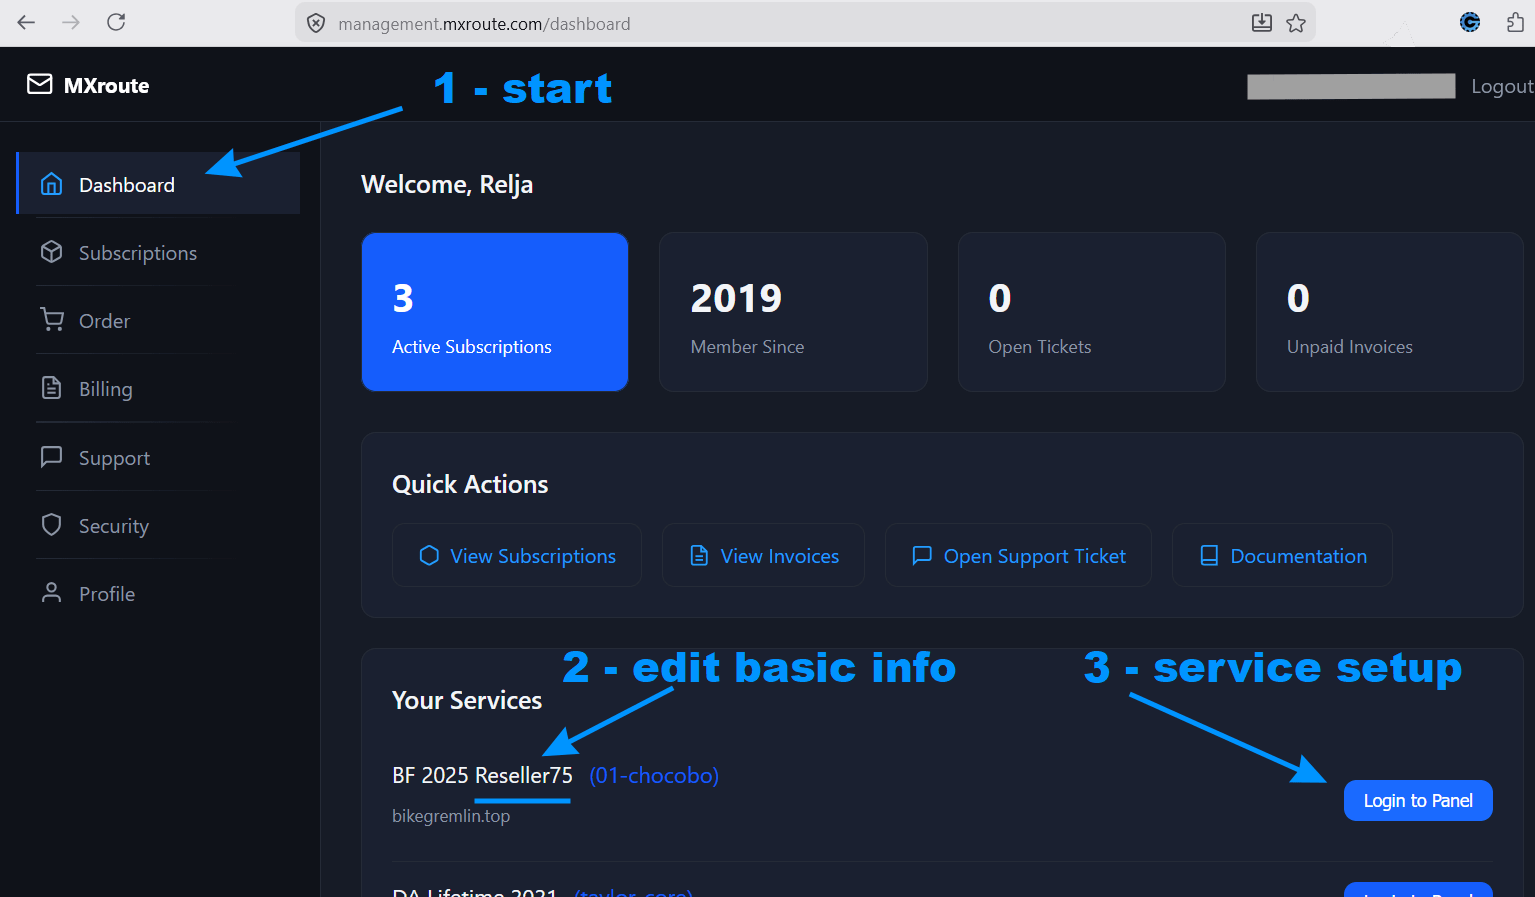This screenshot has width=1535, height=897.
Task: Open Subscriptions in the sidebar
Action: click(x=158, y=252)
